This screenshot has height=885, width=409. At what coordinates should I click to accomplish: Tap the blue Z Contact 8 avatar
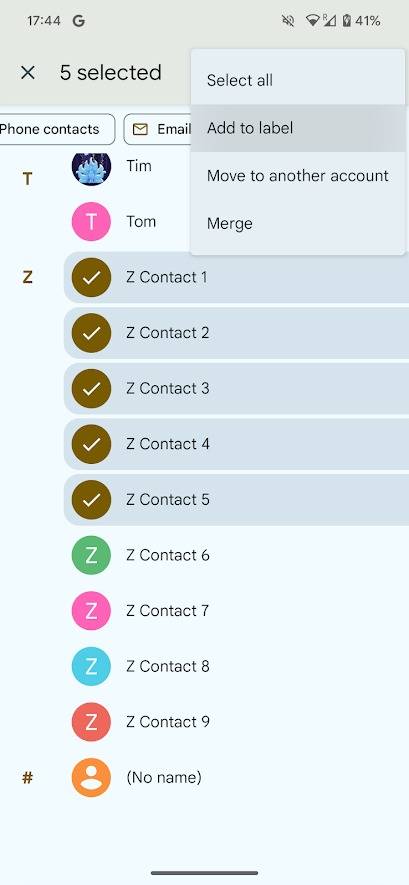pyautogui.click(x=91, y=667)
